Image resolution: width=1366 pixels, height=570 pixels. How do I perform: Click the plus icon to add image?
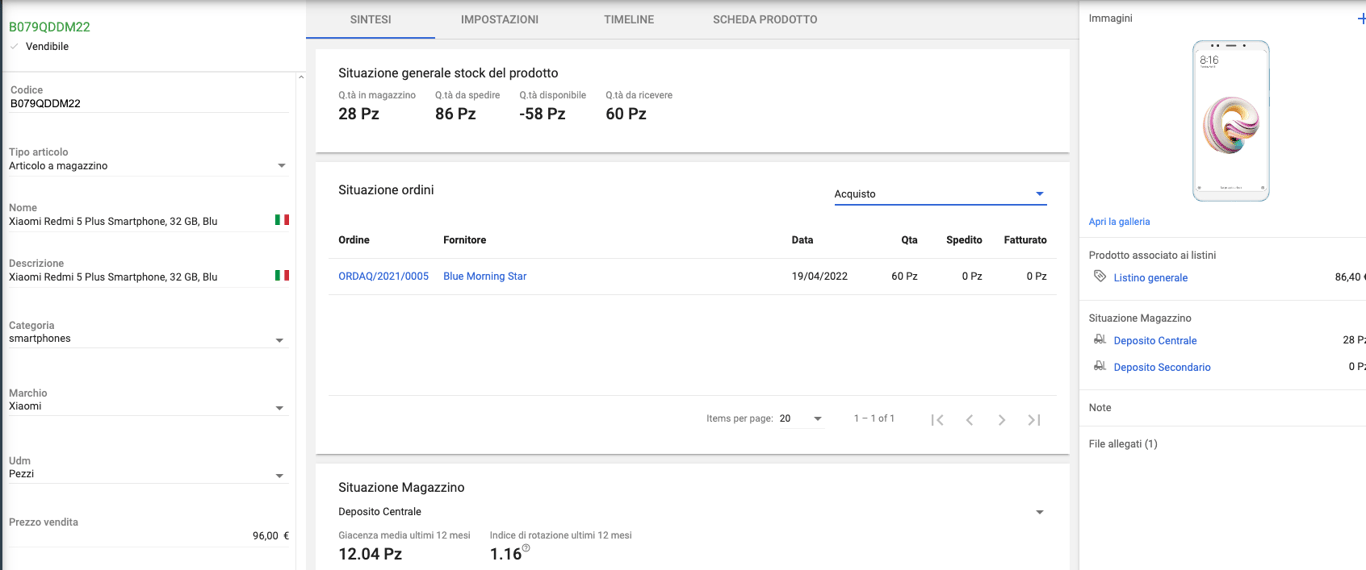[1360, 19]
